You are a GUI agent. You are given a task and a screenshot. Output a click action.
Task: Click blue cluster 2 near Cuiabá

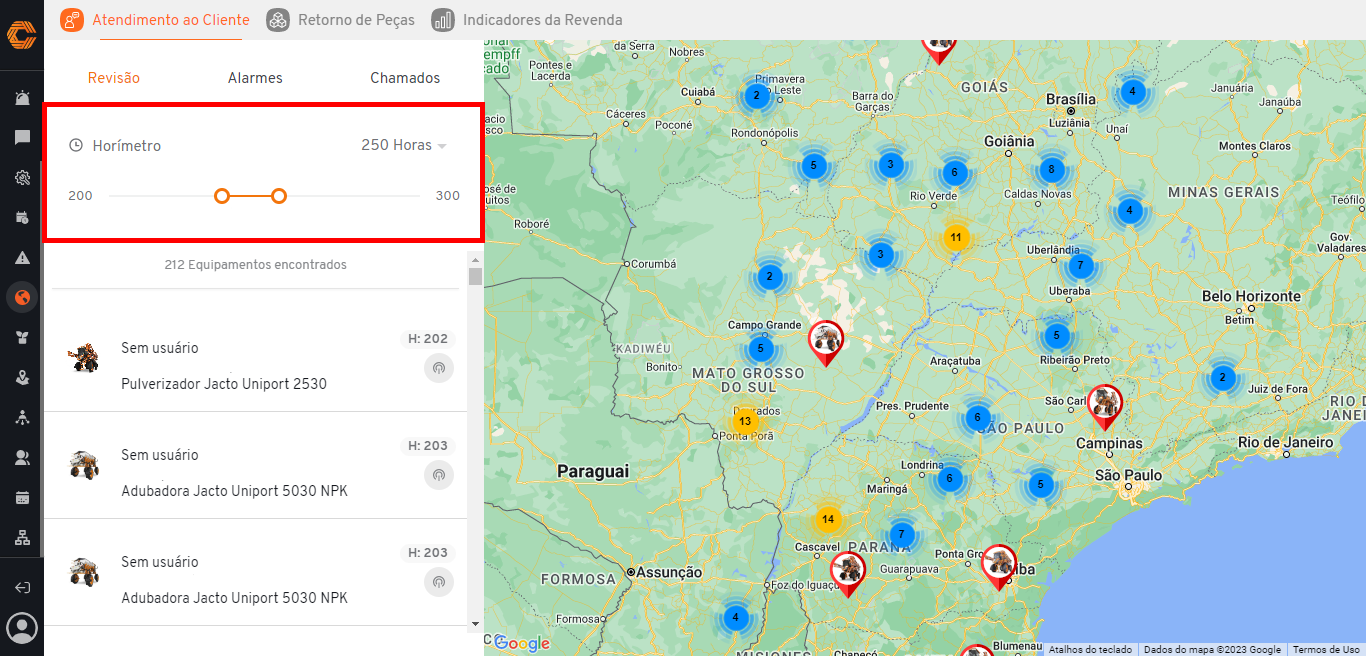[x=757, y=96]
